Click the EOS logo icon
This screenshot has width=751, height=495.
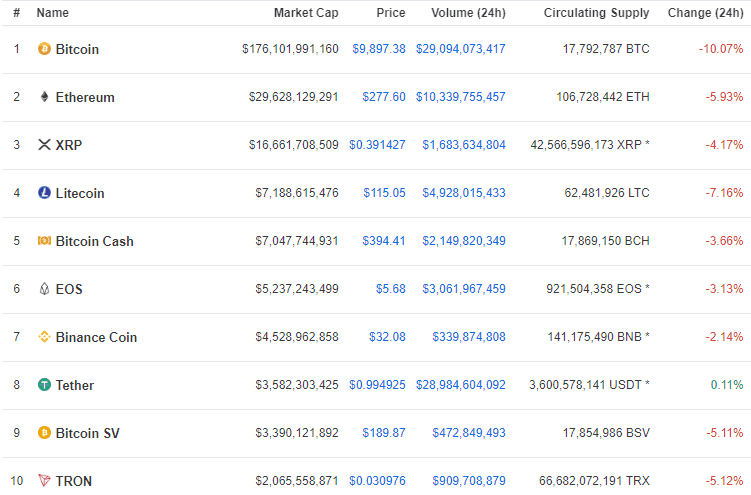44,289
